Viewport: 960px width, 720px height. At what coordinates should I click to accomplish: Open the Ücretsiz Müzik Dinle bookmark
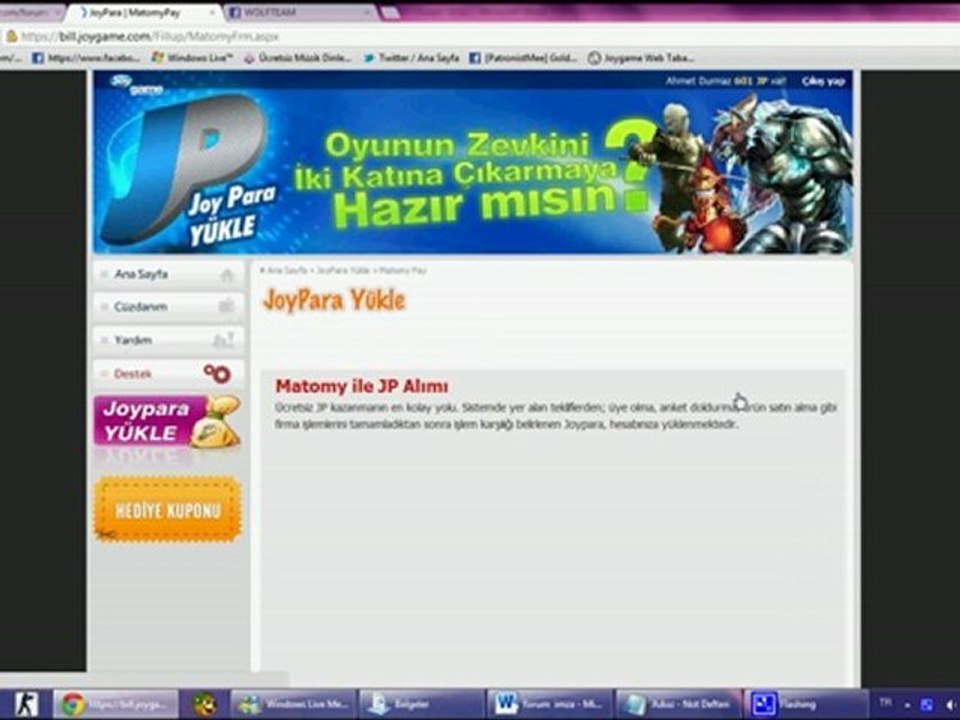[x=298, y=58]
